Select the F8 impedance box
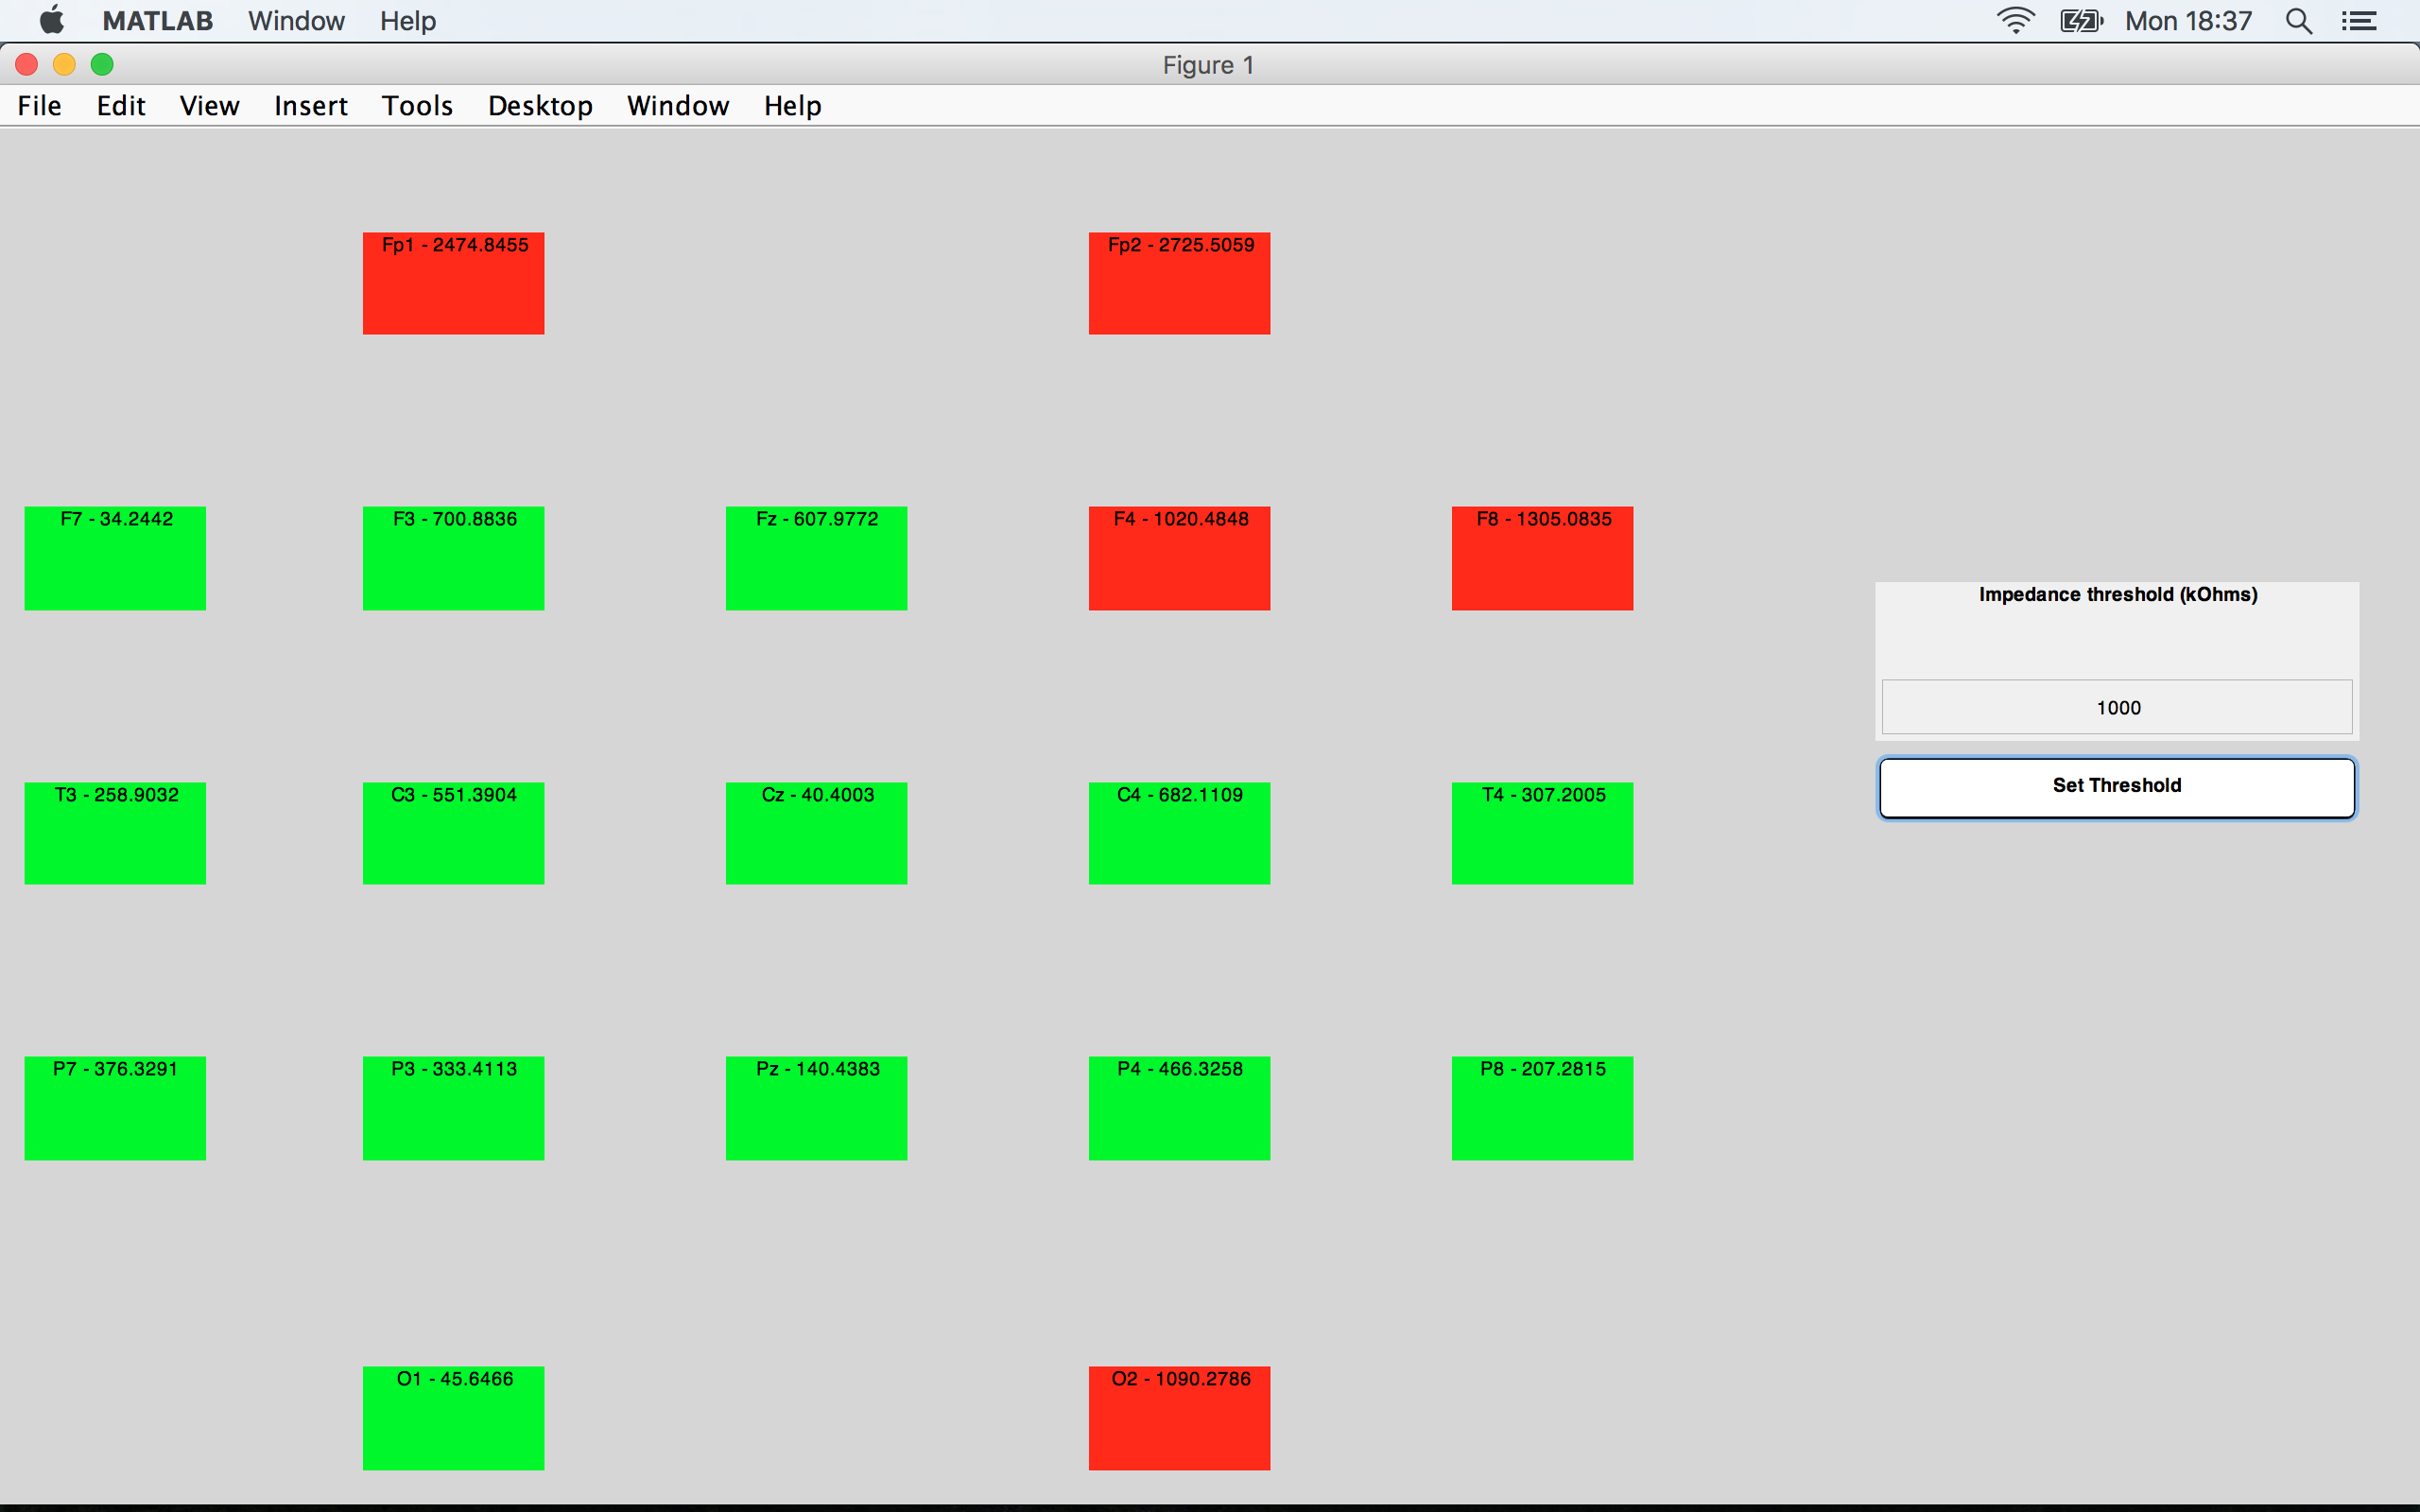Image resolution: width=2420 pixels, height=1512 pixels. point(1542,558)
